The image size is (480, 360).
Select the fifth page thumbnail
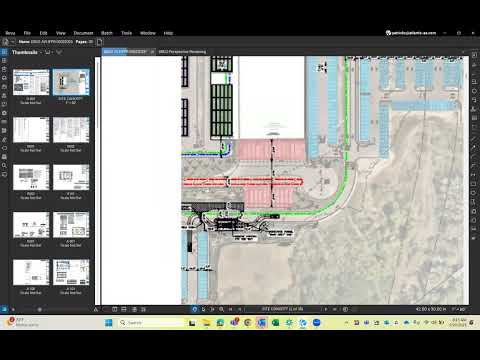tap(31, 177)
